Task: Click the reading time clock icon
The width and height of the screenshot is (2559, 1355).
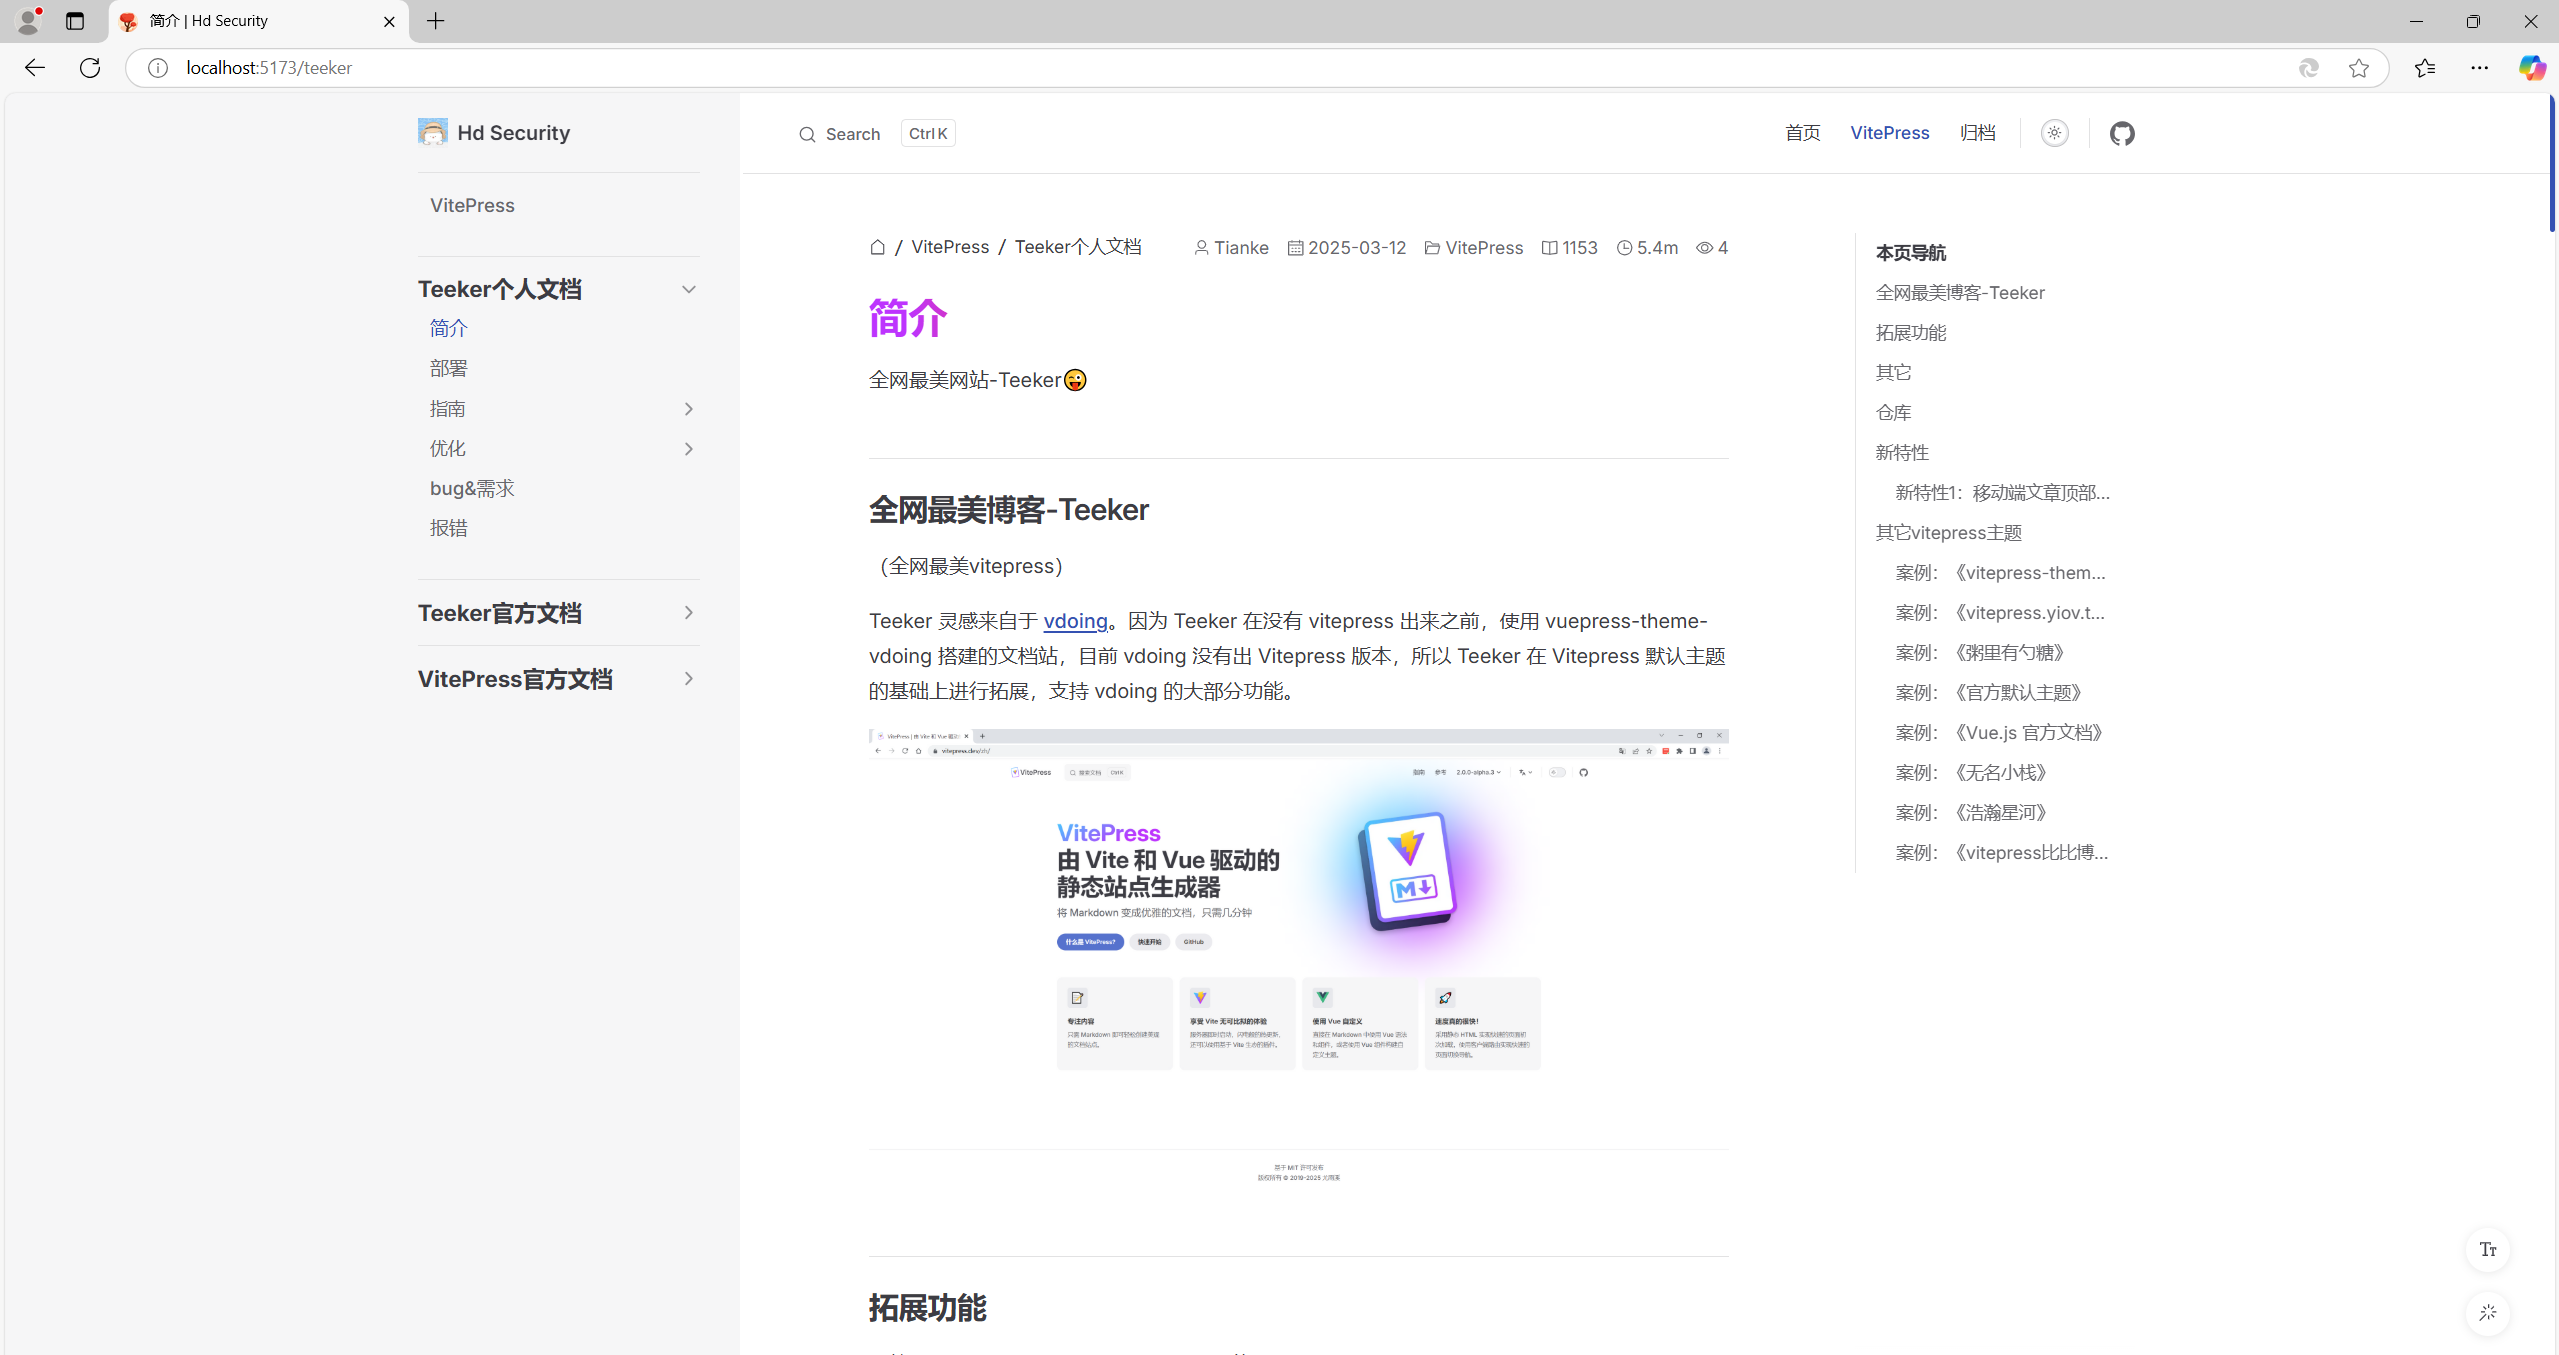Action: click(1624, 248)
